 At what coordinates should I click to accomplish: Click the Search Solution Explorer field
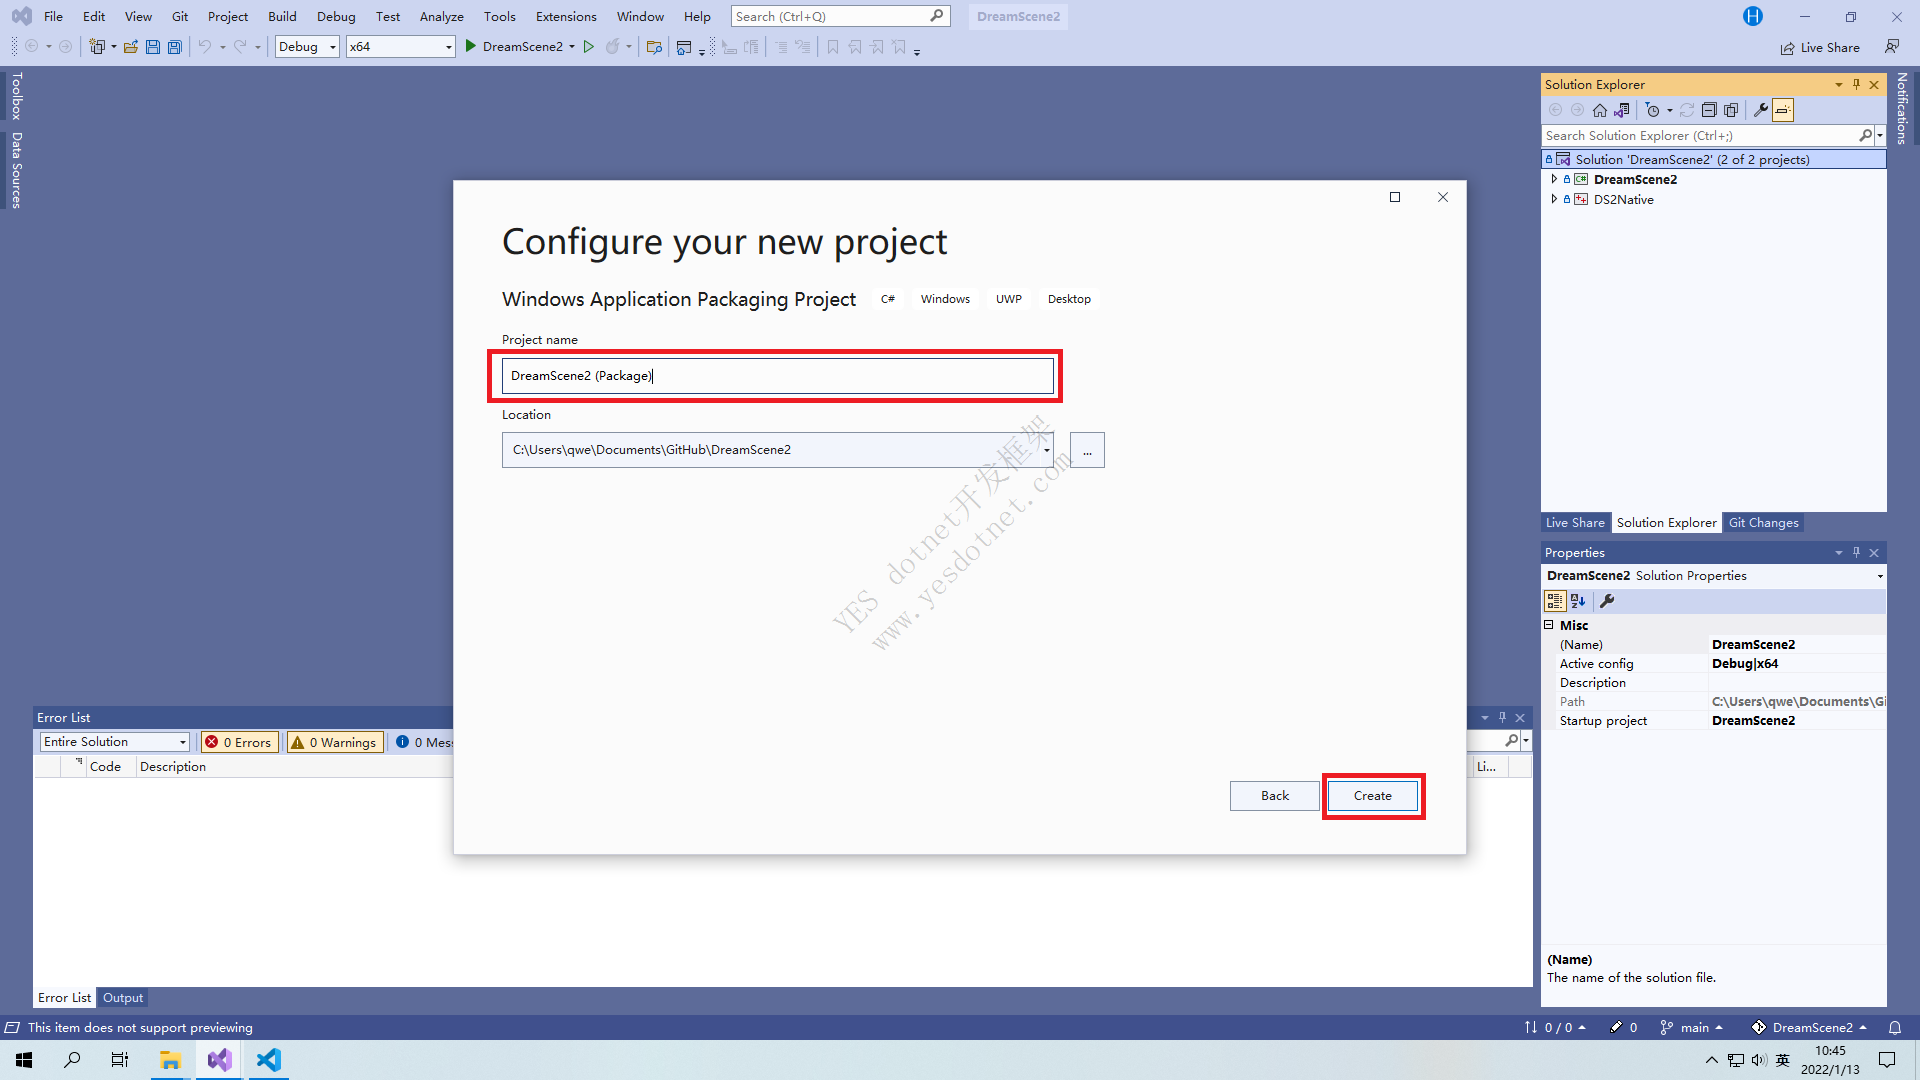[x=1700, y=136]
